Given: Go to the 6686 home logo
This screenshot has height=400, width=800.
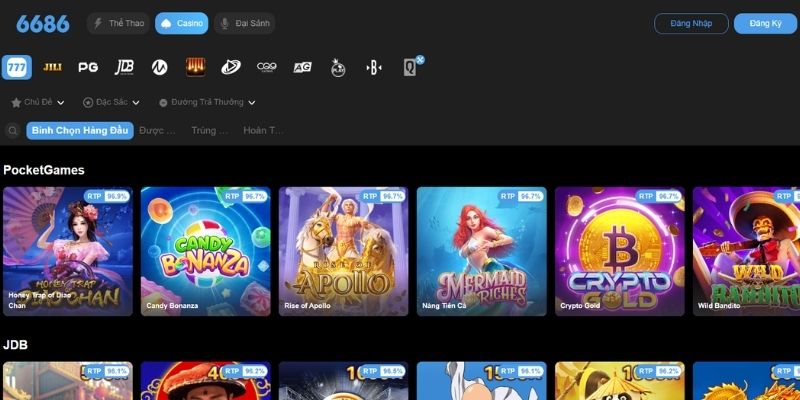Looking at the screenshot, I should [42, 23].
